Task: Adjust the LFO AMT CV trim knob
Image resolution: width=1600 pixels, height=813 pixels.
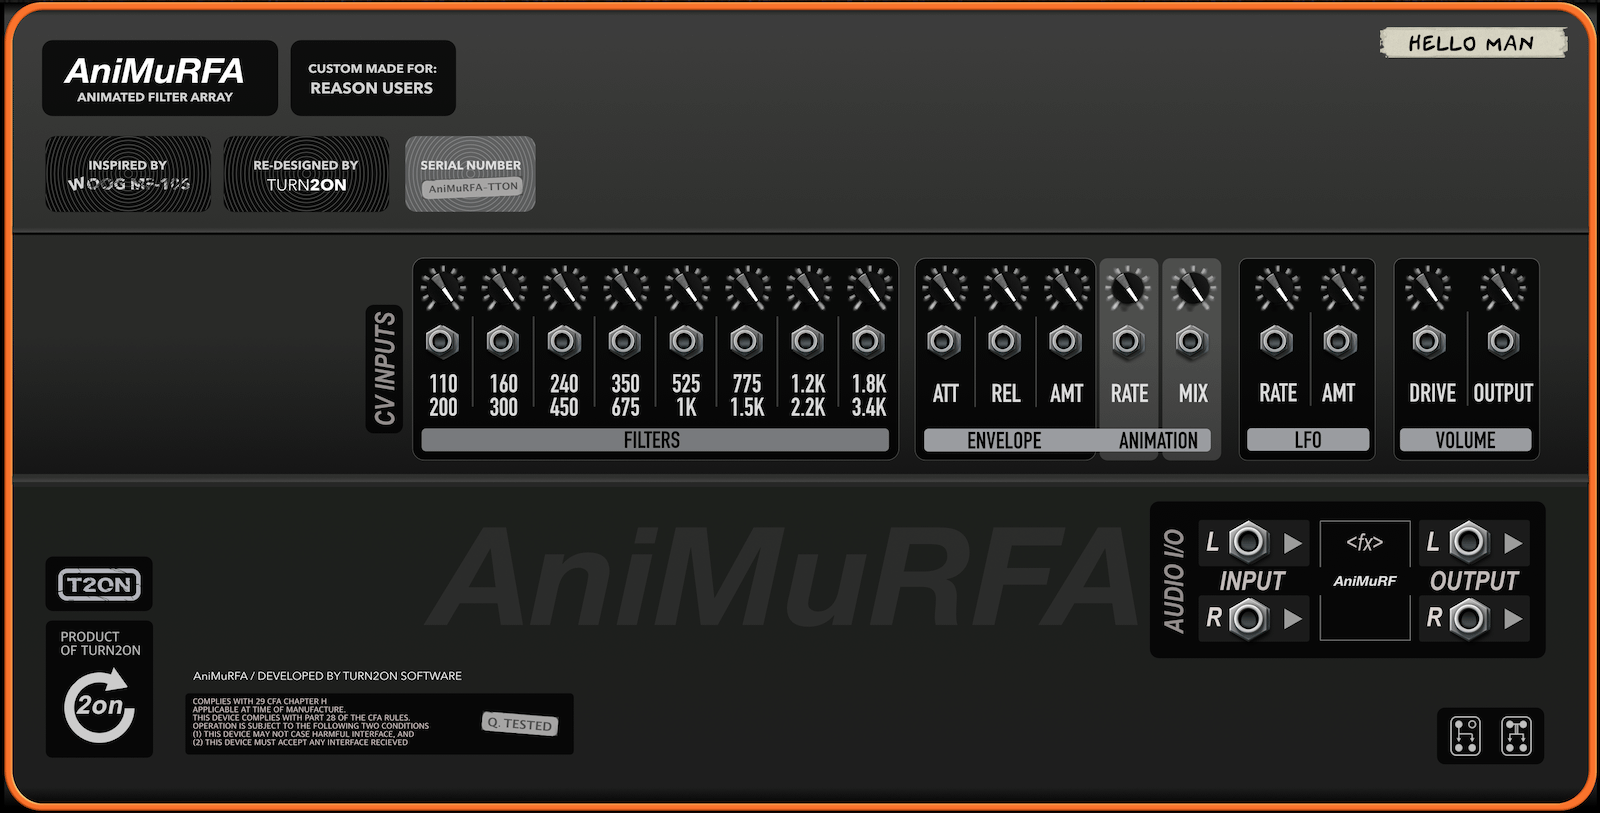Action: pos(1343,289)
